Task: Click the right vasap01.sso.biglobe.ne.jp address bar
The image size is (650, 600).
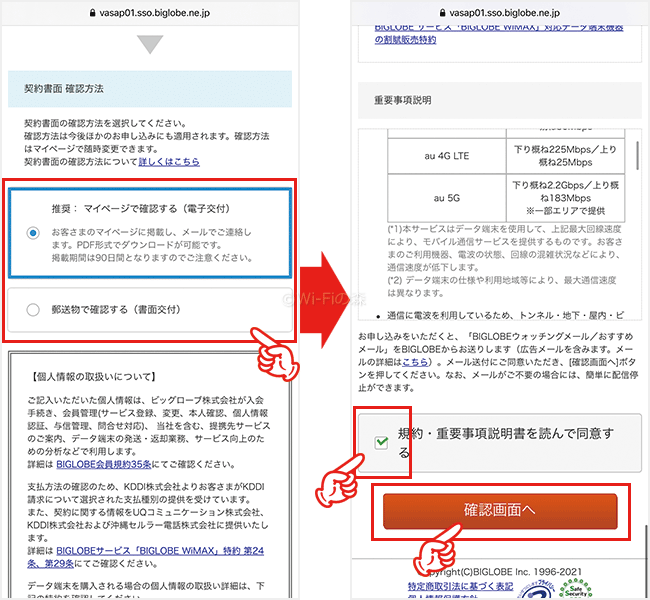Action: click(x=500, y=13)
